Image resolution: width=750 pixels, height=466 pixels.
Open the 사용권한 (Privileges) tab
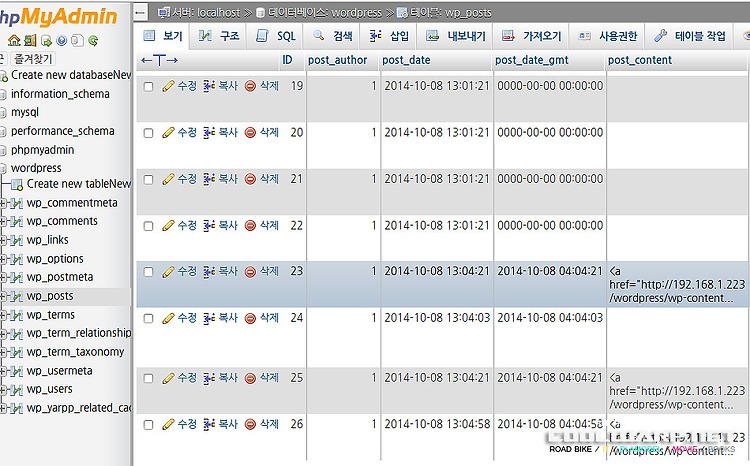(607, 36)
